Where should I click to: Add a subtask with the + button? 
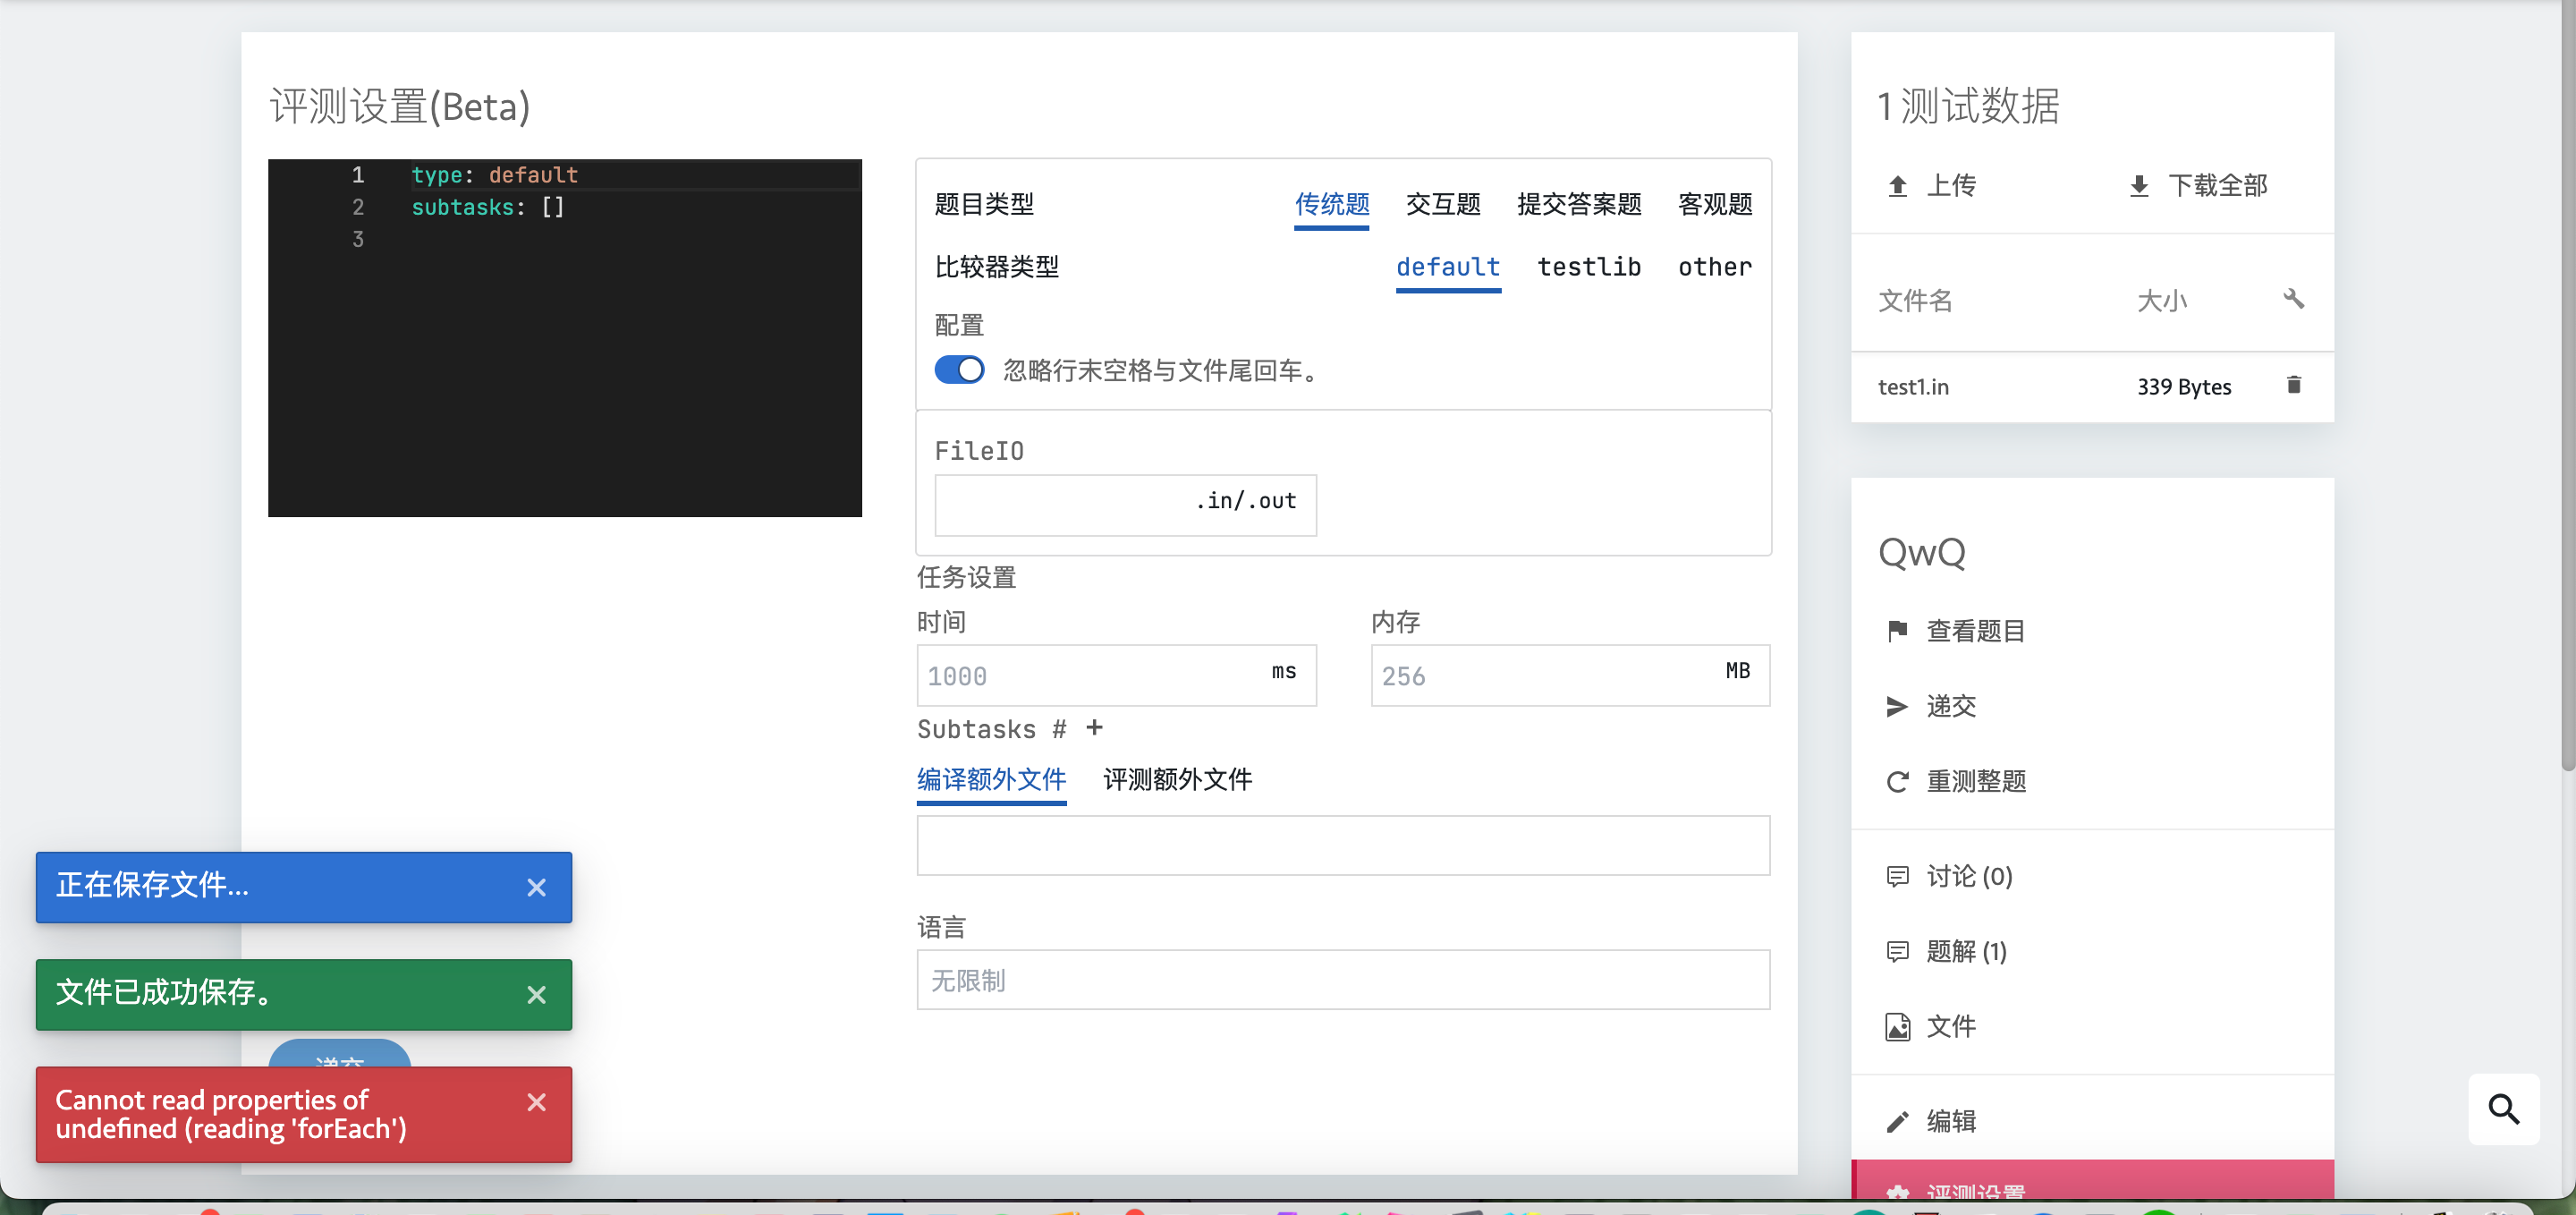click(x=1095, y=728)
